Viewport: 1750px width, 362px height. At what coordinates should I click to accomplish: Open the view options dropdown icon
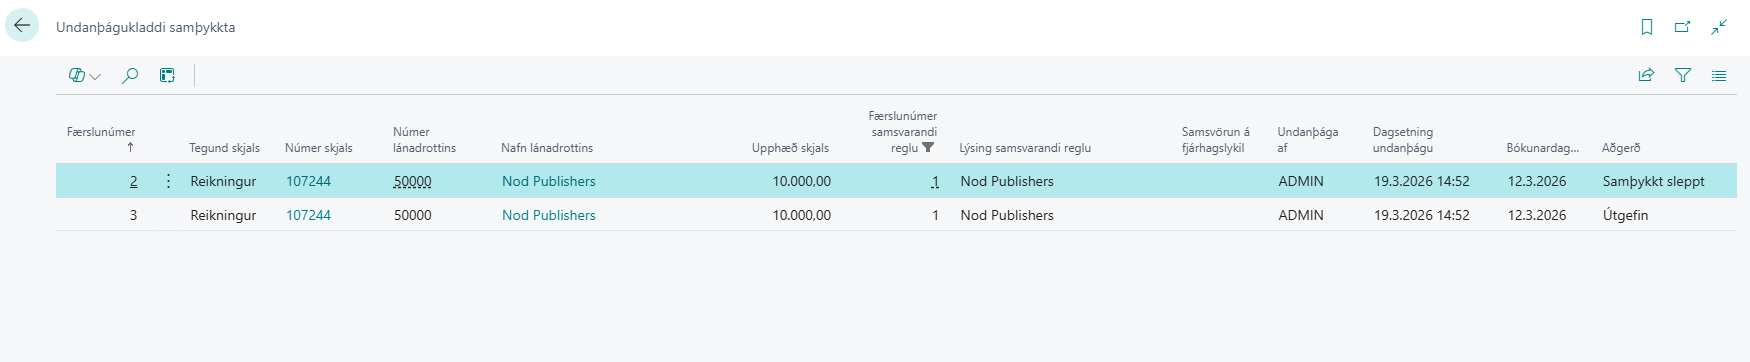85,75
